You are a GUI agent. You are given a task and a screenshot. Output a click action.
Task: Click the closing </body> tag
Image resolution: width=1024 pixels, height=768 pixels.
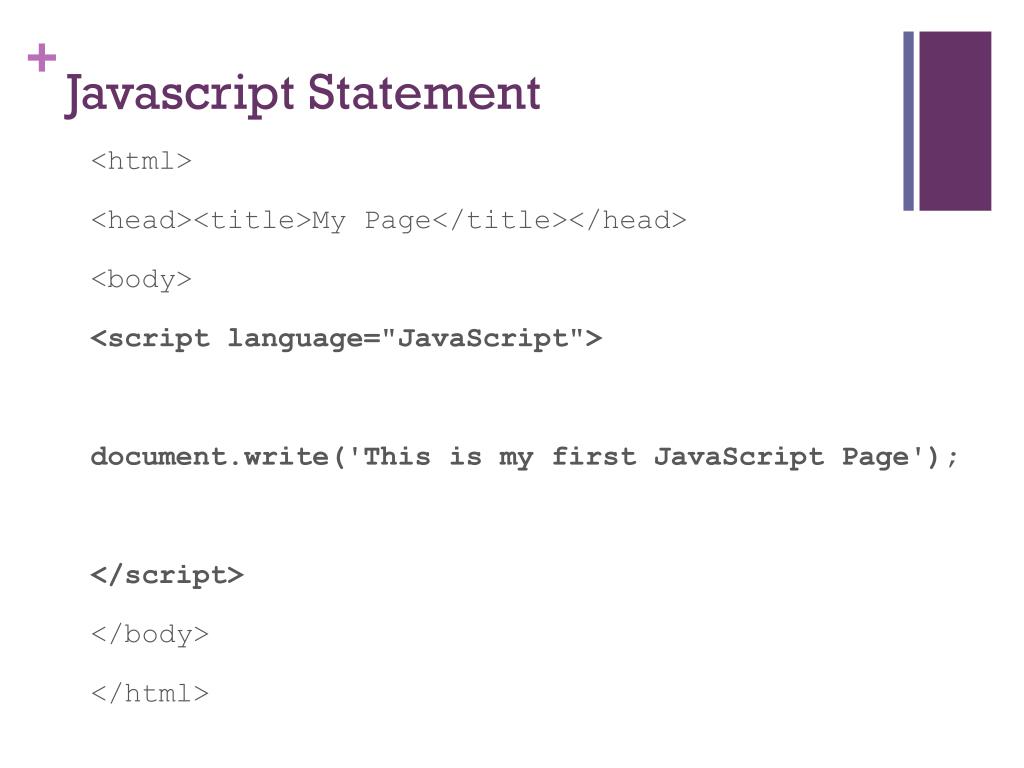(x=150, y=634)
